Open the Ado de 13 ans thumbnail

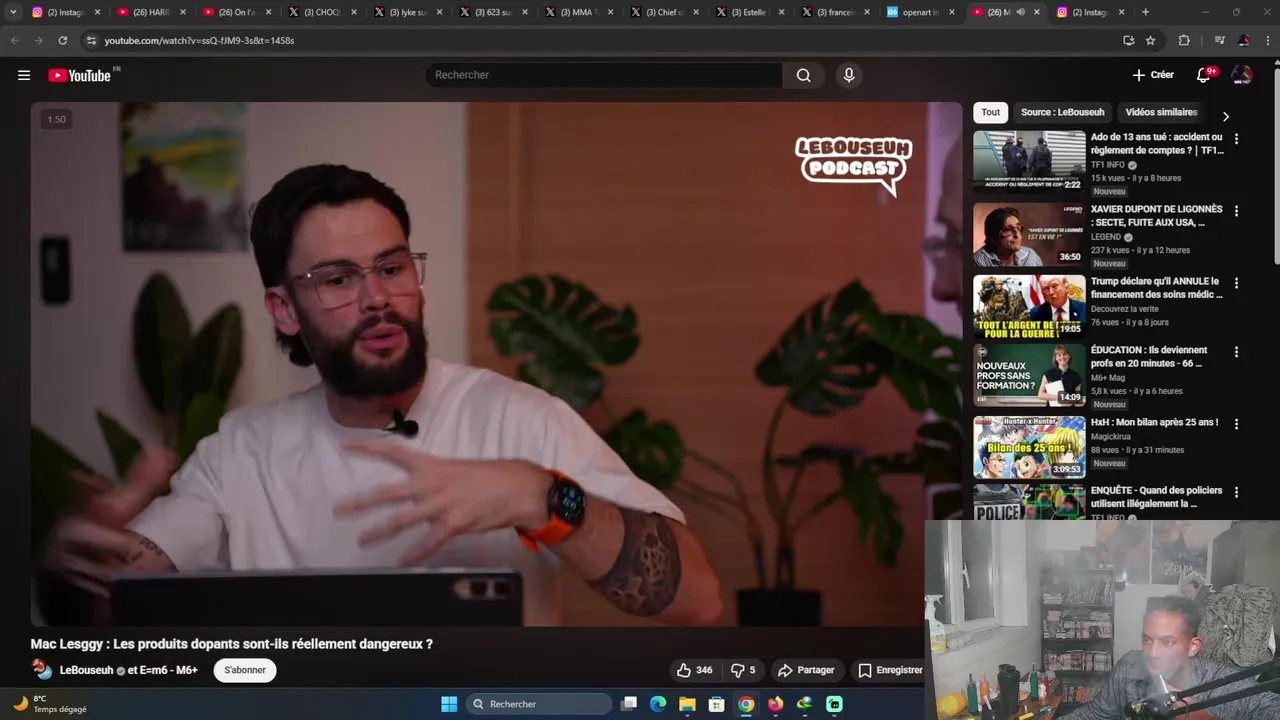pyautogui.click(x=1029, y=161)
